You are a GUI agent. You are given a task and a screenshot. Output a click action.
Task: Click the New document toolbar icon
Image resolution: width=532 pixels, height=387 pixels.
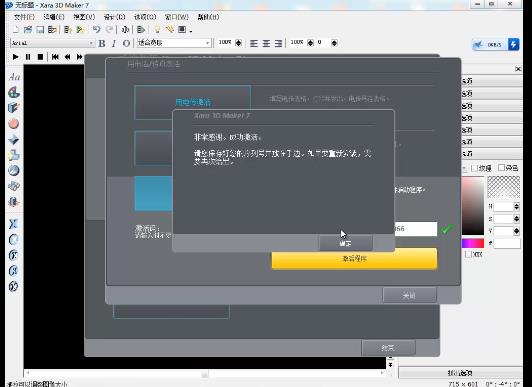click(x=16, y=30)
